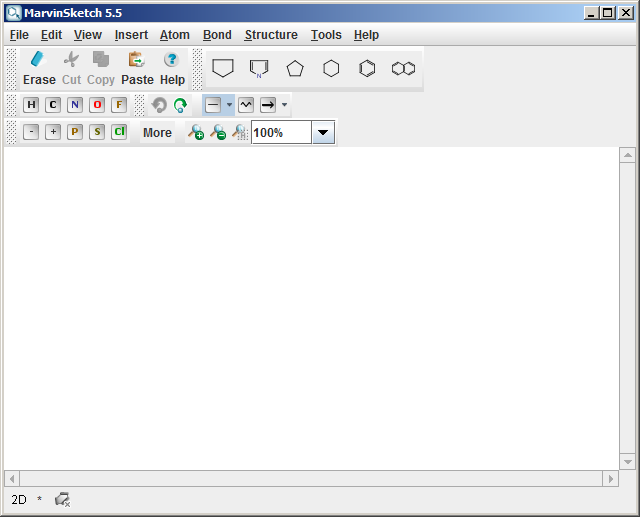The height and width of the screenshot is (517, 640).
Task: Pick the cyclohexane ring template
Action: pyautogui.click(x=331, y=68)
